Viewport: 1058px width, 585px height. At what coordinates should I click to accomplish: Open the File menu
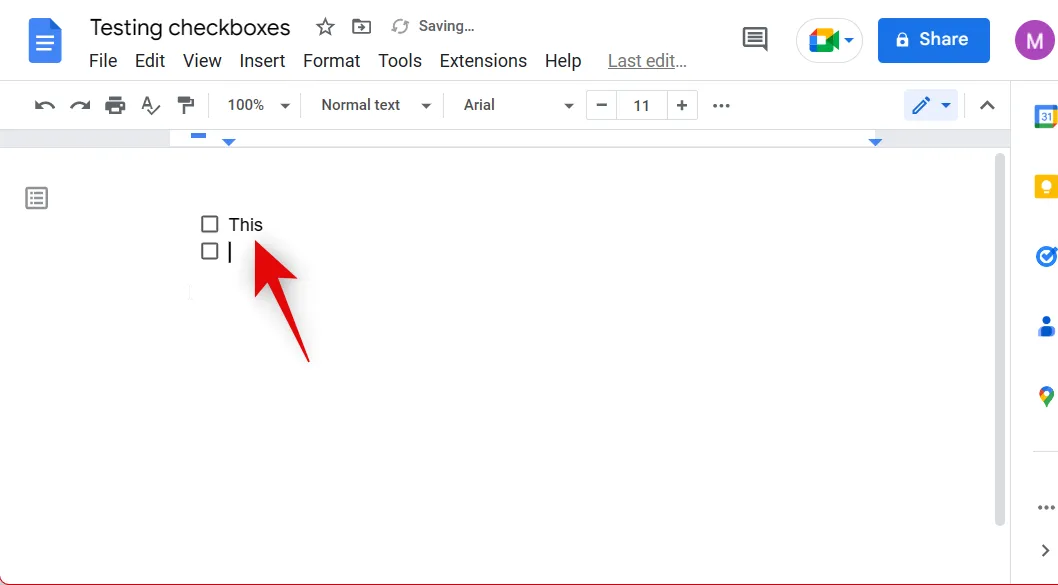click(x=103, y=61)
